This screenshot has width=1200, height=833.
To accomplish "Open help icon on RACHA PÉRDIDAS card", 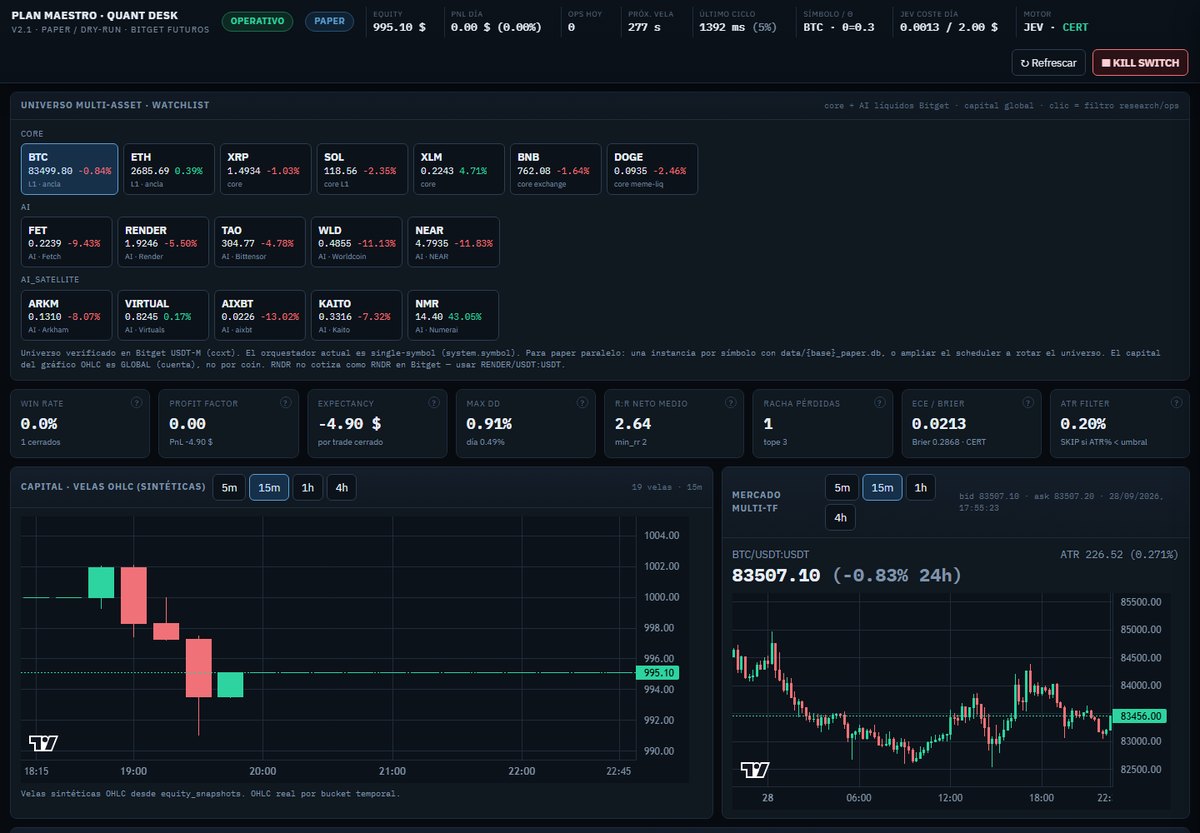I will click(880, 403).
